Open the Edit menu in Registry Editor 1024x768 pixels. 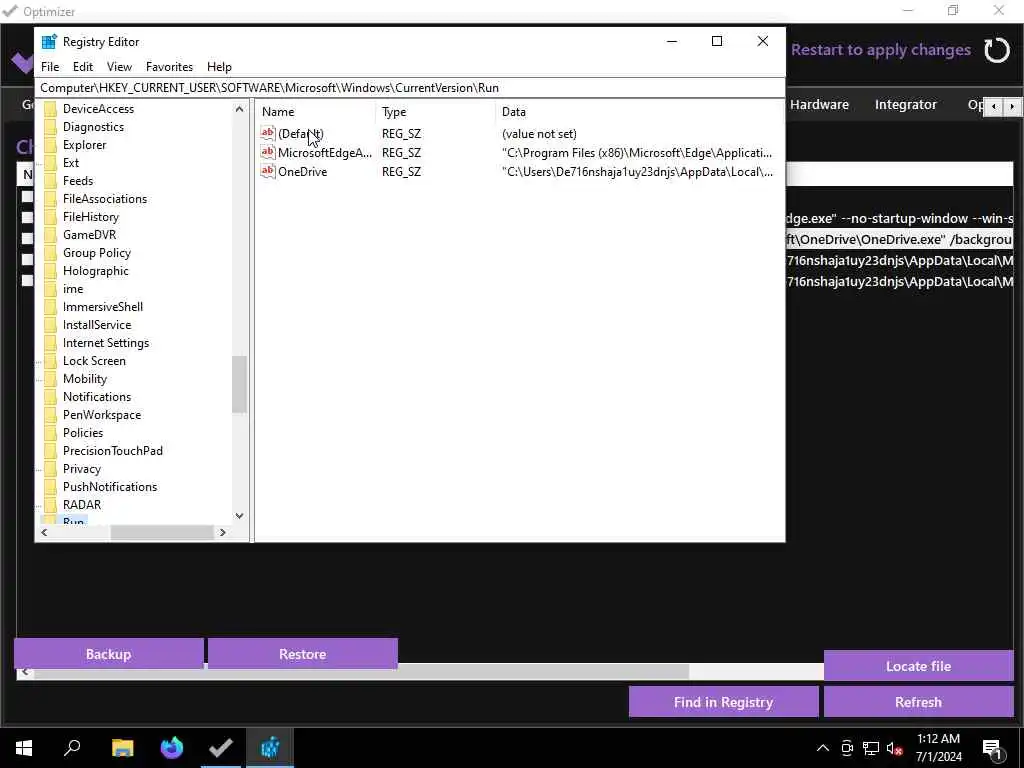pyautogui.click(x=83, y=67)
